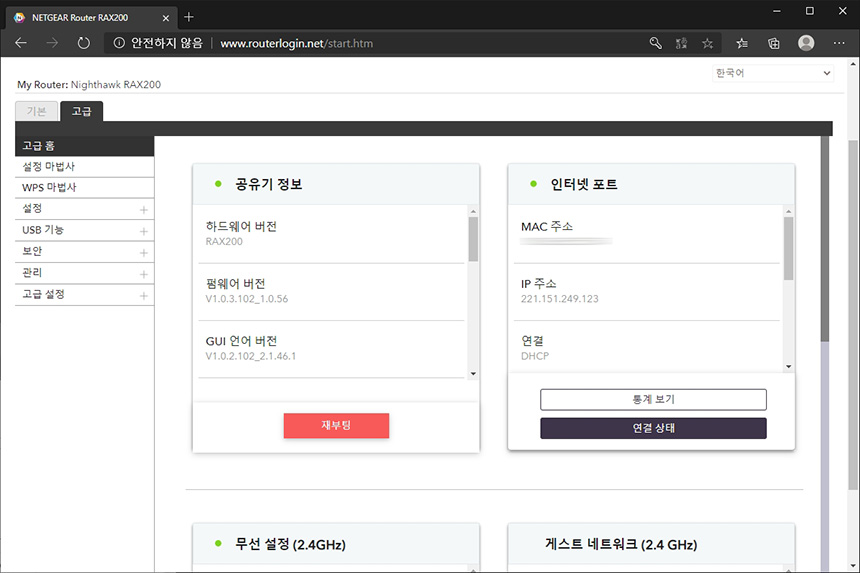Switch to the 기본 tab

[x=36, y=111]
